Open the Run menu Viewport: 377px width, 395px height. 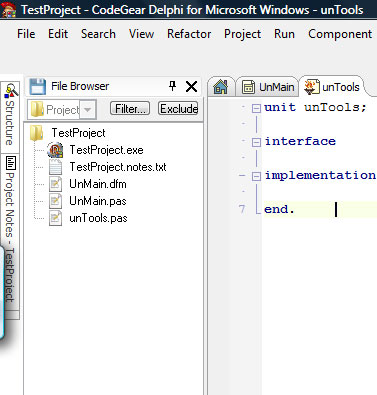pos(284,34)
